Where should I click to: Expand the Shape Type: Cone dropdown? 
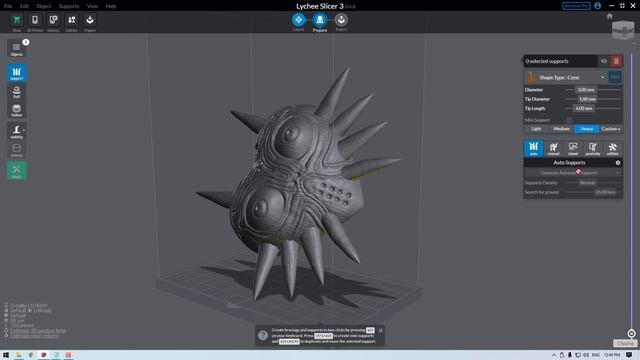[x=565, y=77]
